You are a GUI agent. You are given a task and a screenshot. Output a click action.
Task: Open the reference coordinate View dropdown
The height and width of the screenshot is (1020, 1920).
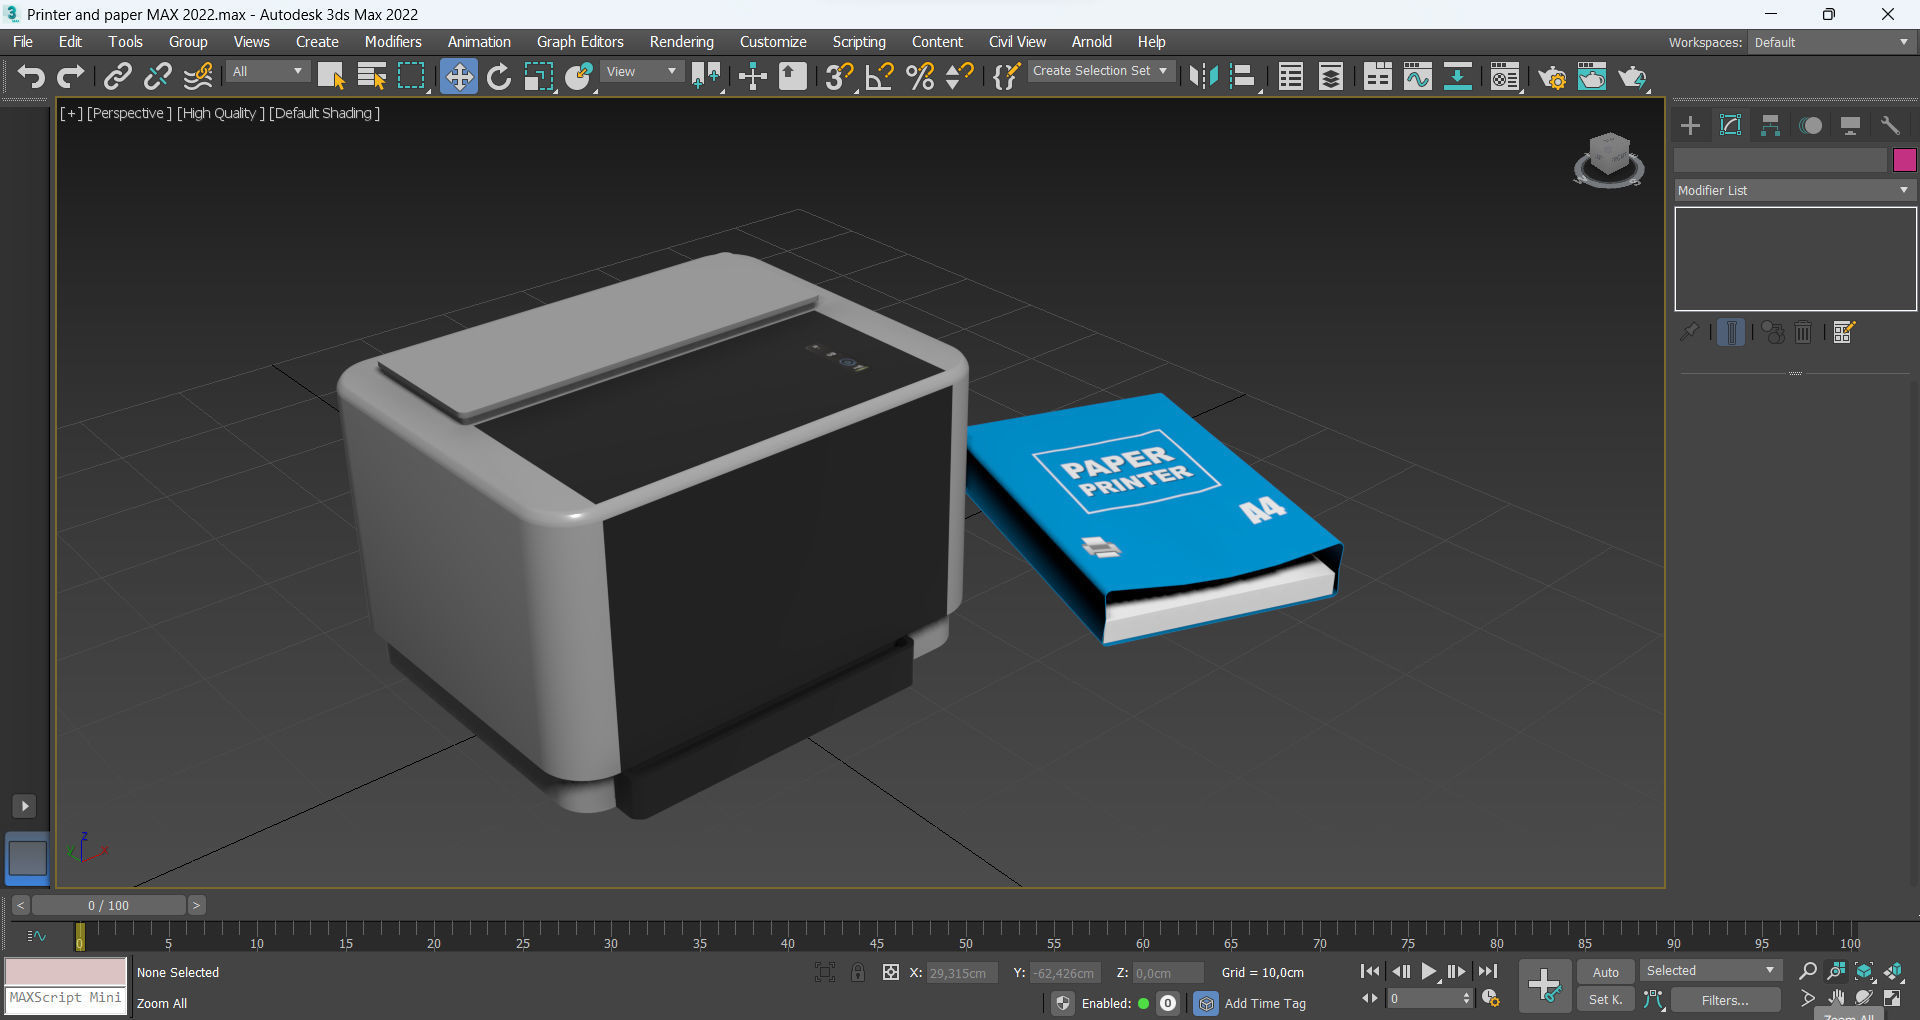tap(641, 72)
